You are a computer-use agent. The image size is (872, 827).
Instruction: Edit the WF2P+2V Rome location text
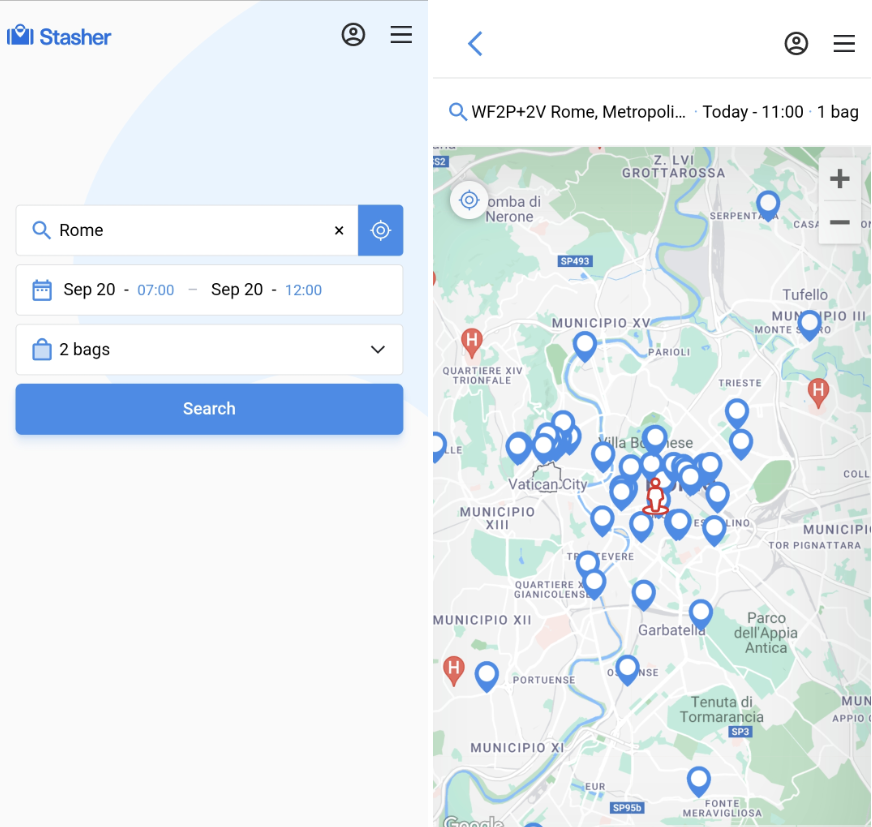point(578,112)
